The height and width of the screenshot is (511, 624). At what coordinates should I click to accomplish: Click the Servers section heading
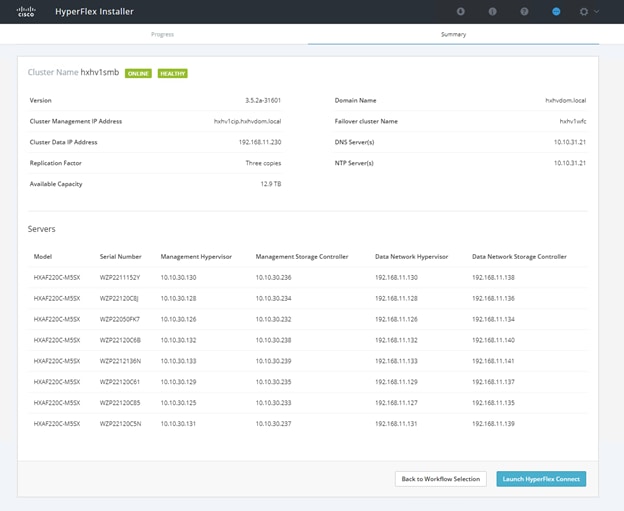point(41,229)
